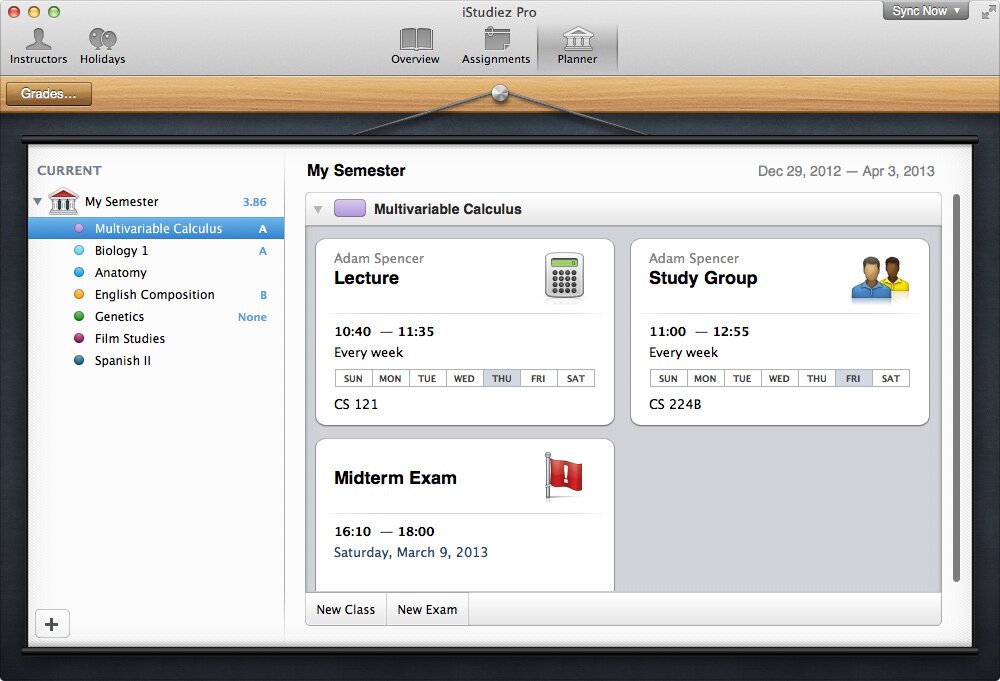The height and width of the screenshot is (681, 1000).
Task: Click the 3.86 GPA value
Action: [x=254, y=202]
